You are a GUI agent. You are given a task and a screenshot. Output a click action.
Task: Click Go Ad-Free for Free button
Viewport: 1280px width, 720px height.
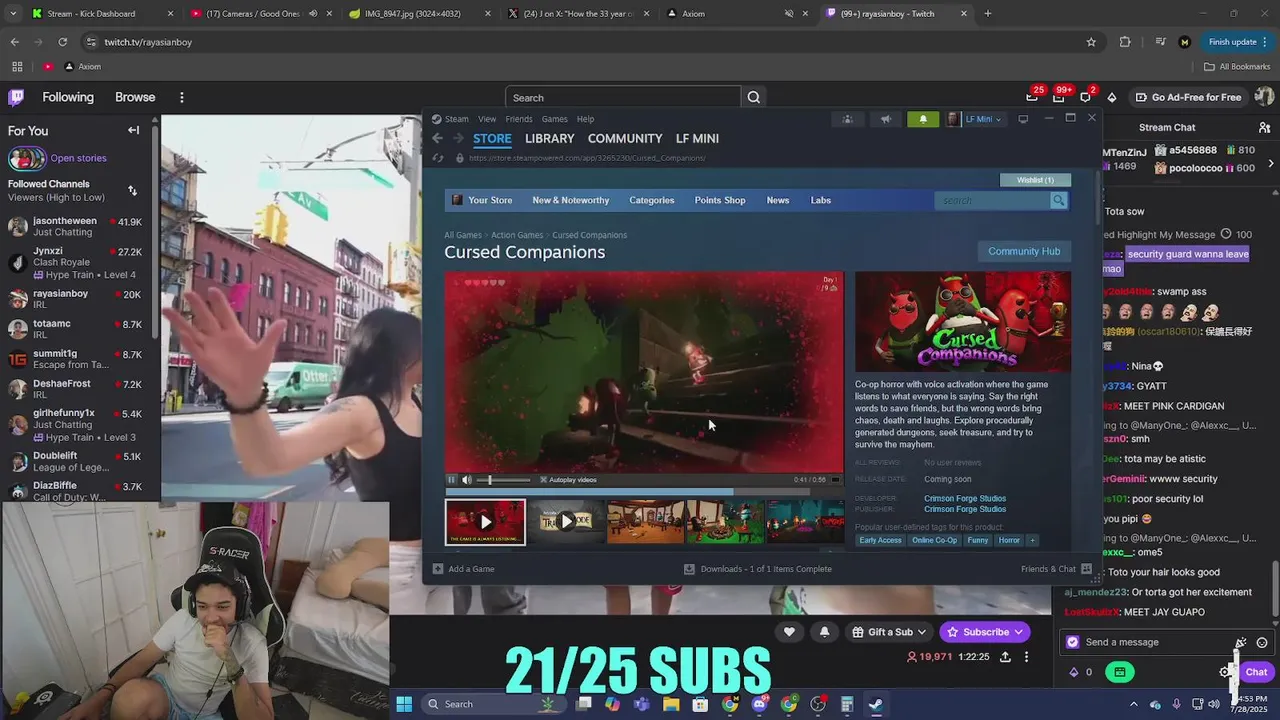[x=1189, y=97]
